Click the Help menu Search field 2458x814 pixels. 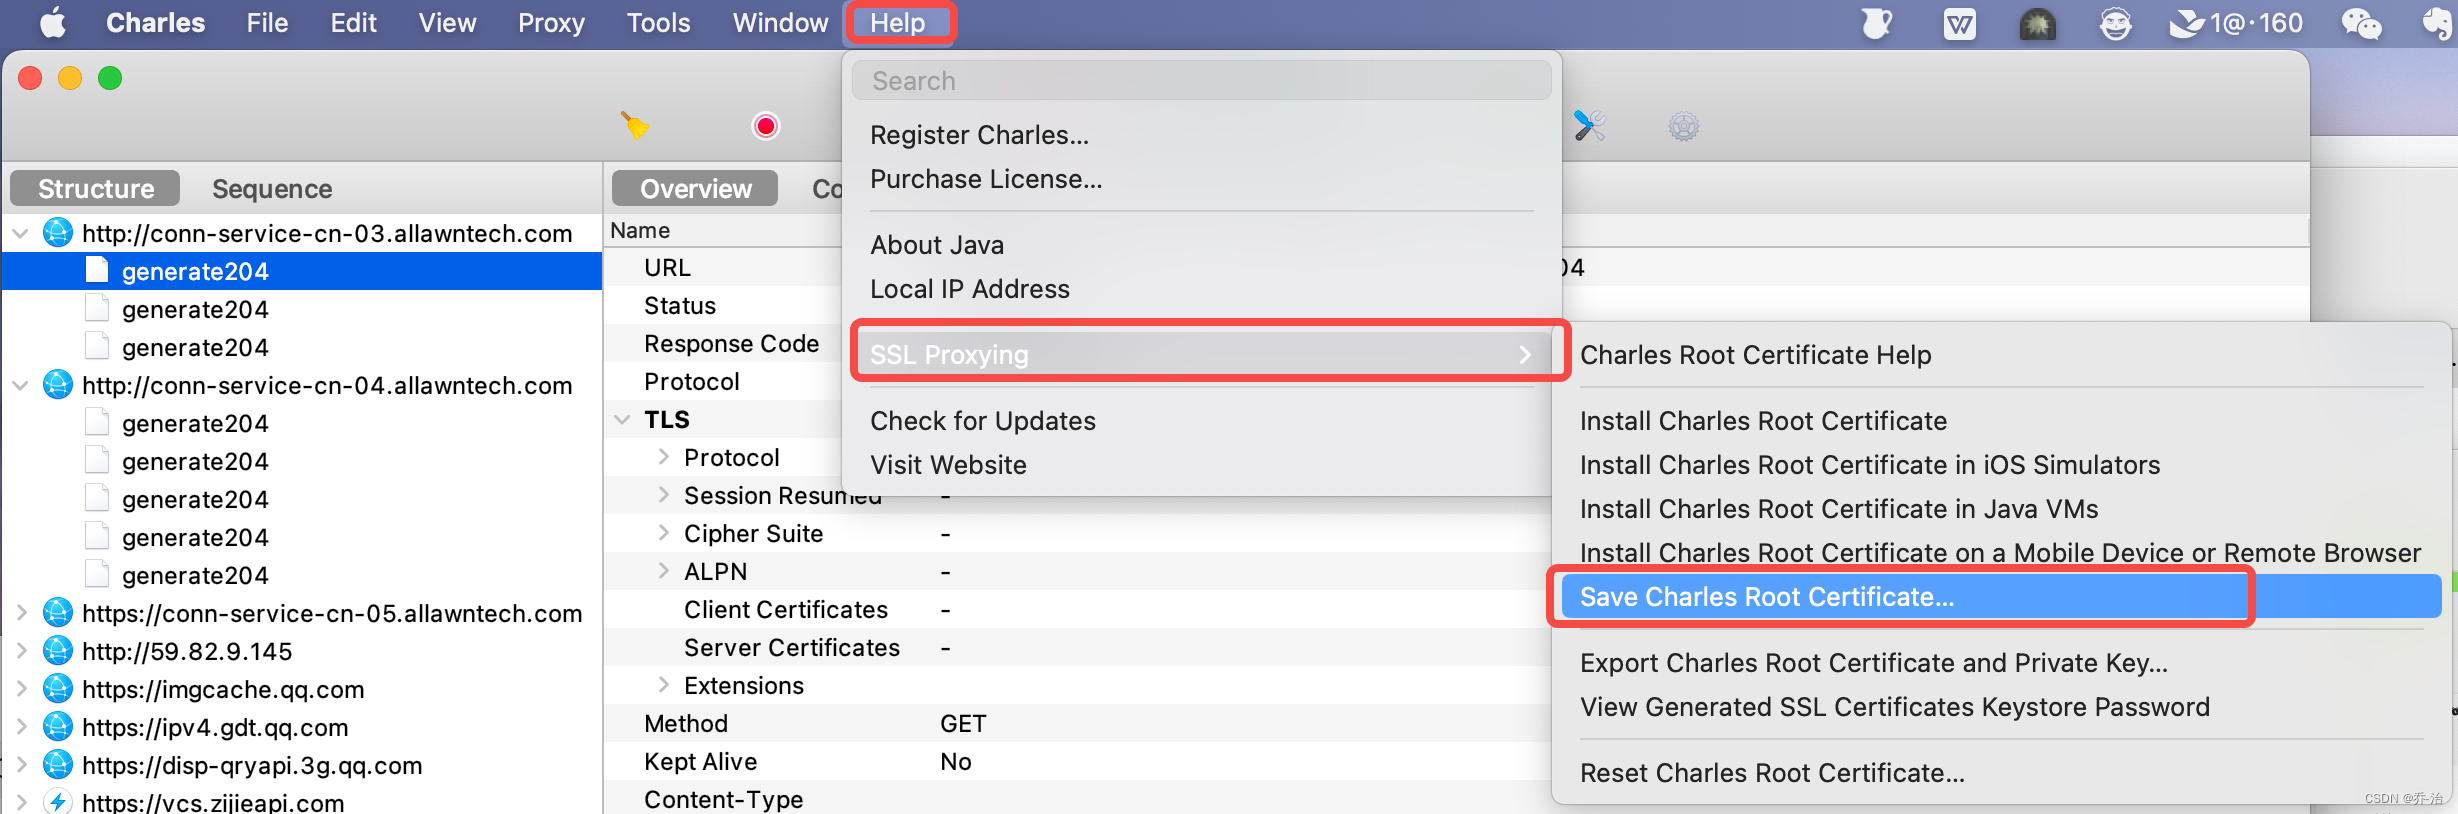(1201, 80)
